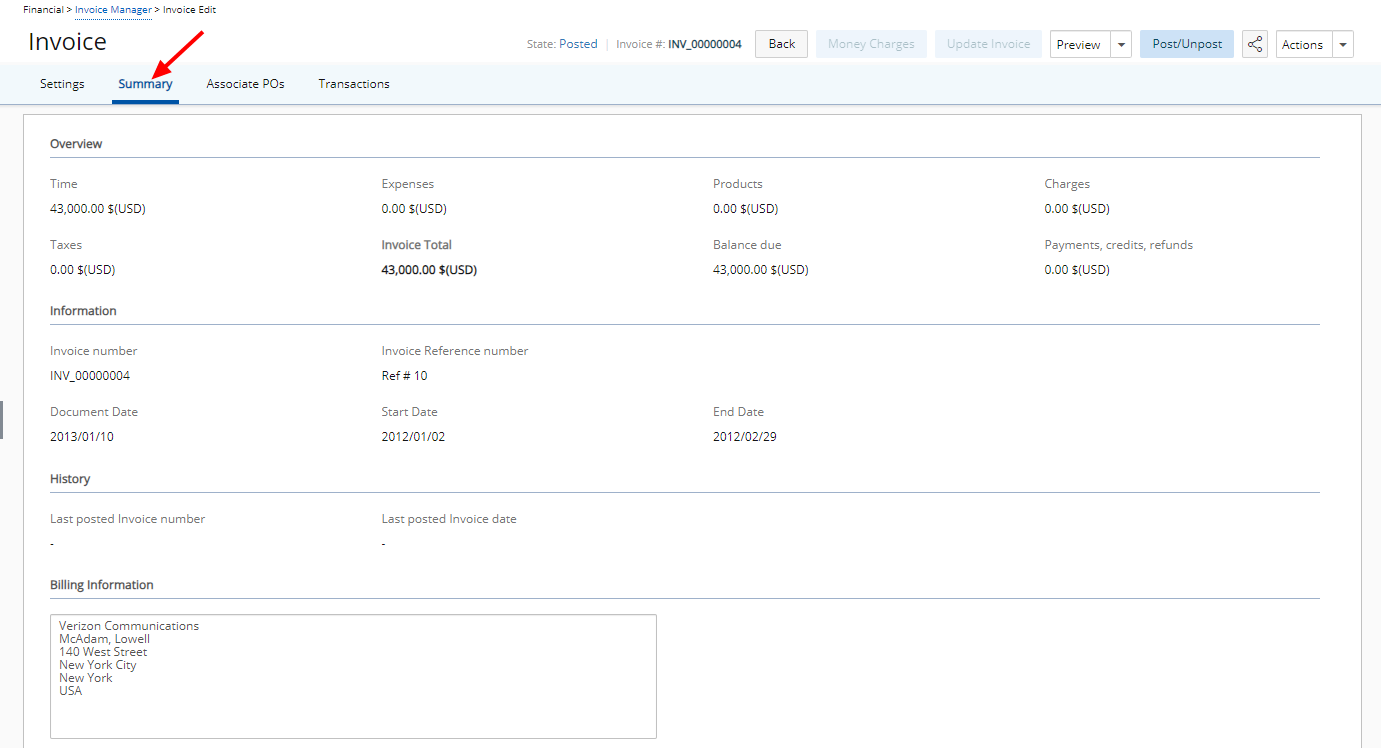
Task: Click the Time amount 43,000.00 $(USD)
Action: coord(98,209)
